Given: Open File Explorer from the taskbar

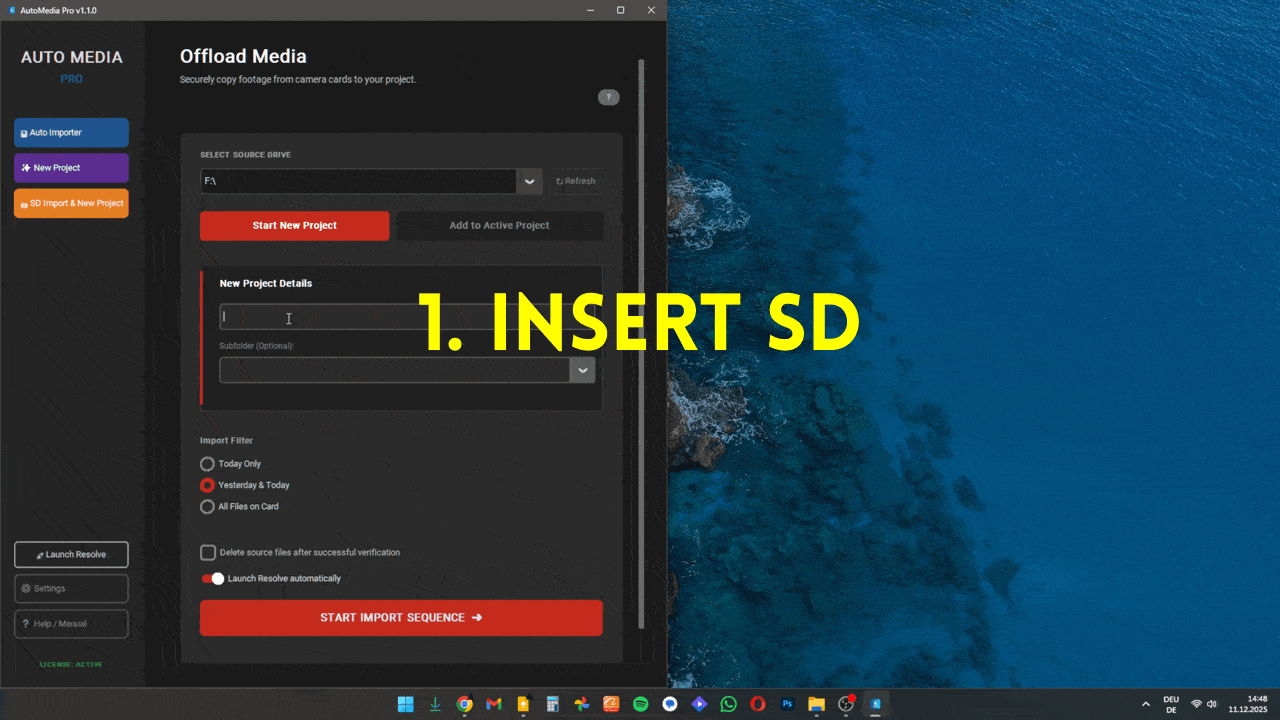Looking at the screenshot, I should [816, 704].
